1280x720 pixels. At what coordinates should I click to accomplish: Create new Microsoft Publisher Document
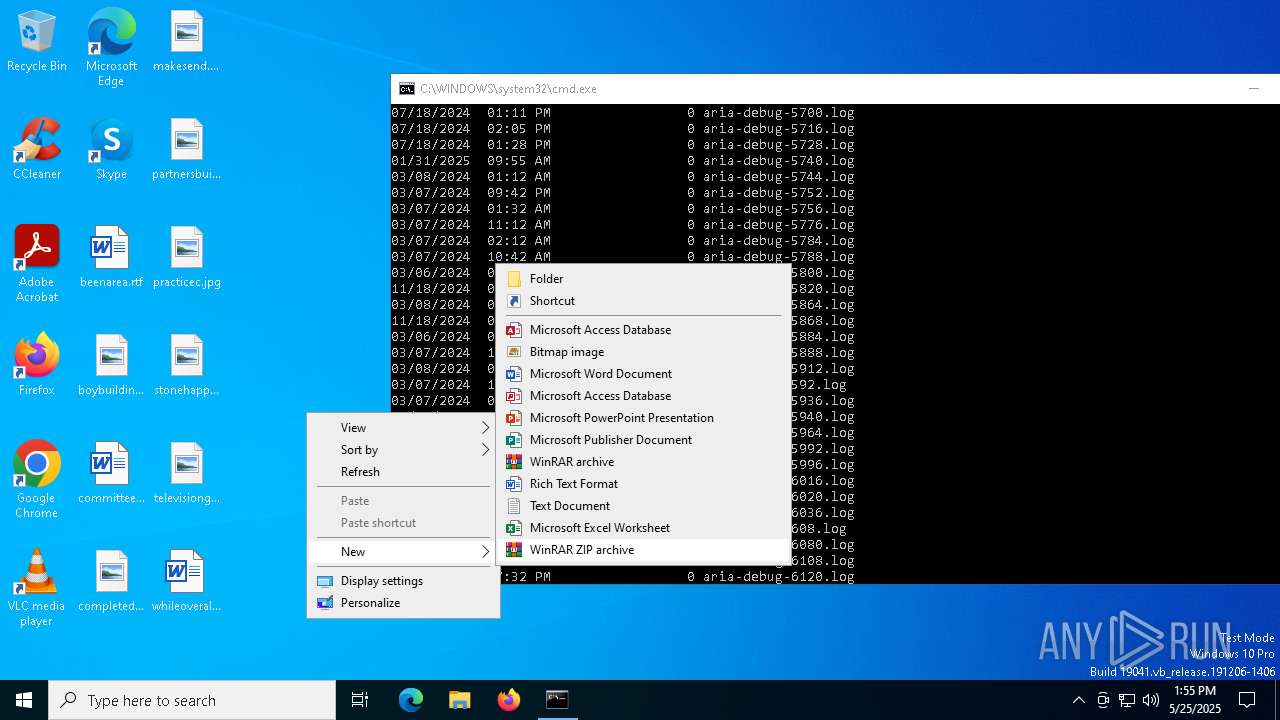(x=644, y=440)
